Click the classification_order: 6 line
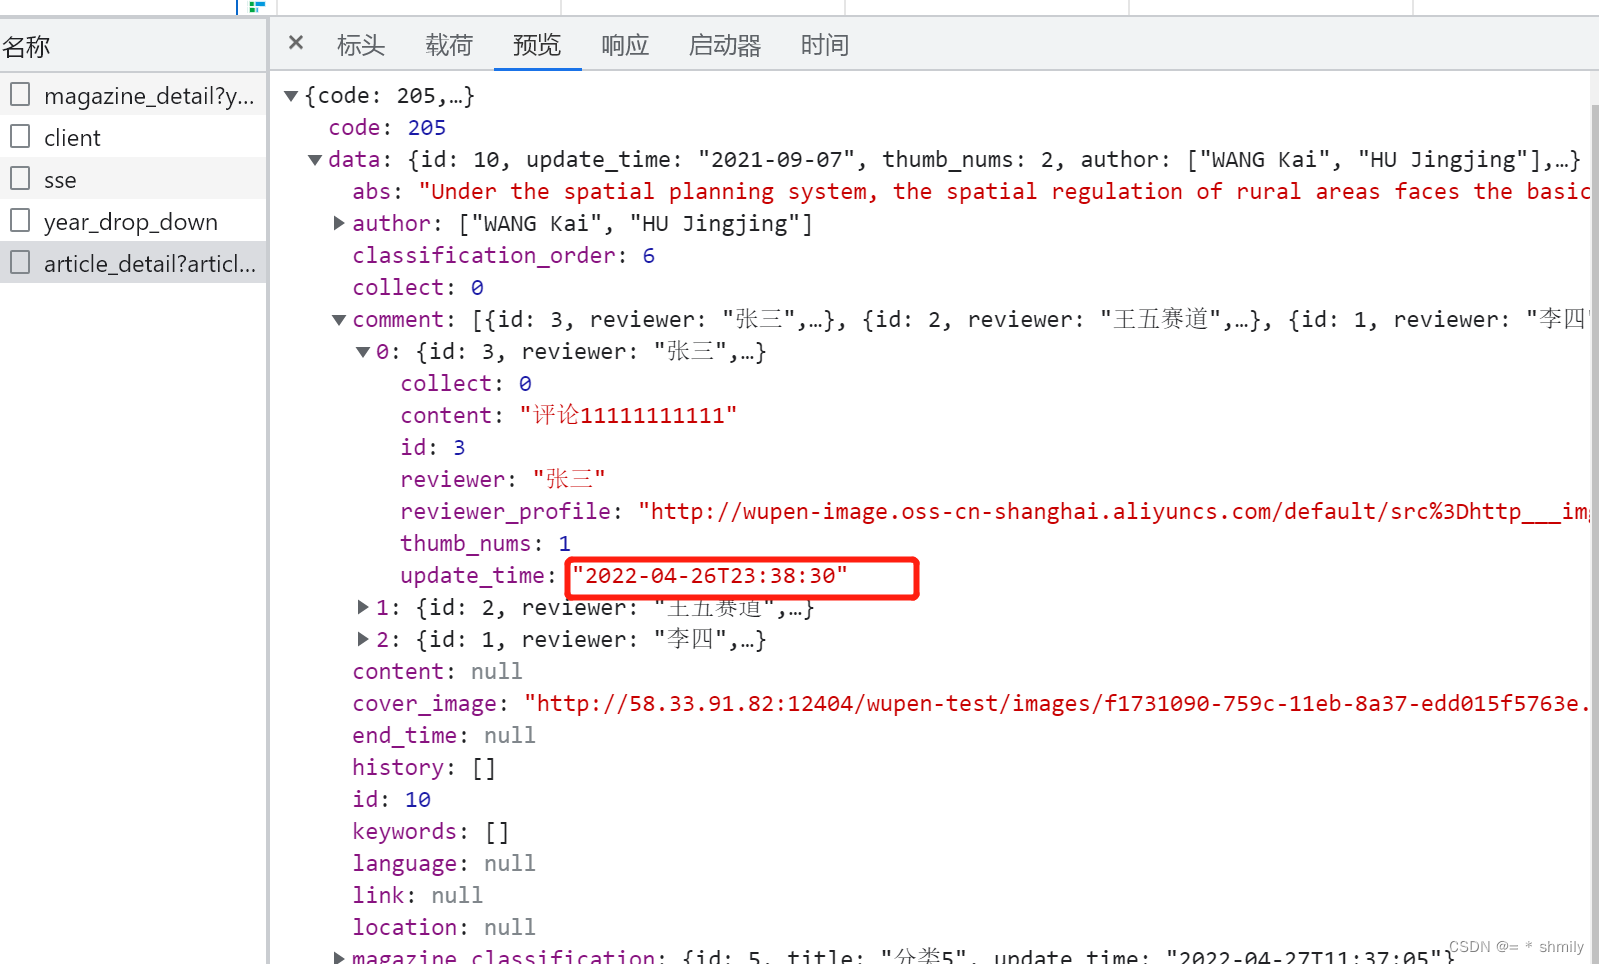Screen dimensions: 1599x964 [x=504, y=256]
